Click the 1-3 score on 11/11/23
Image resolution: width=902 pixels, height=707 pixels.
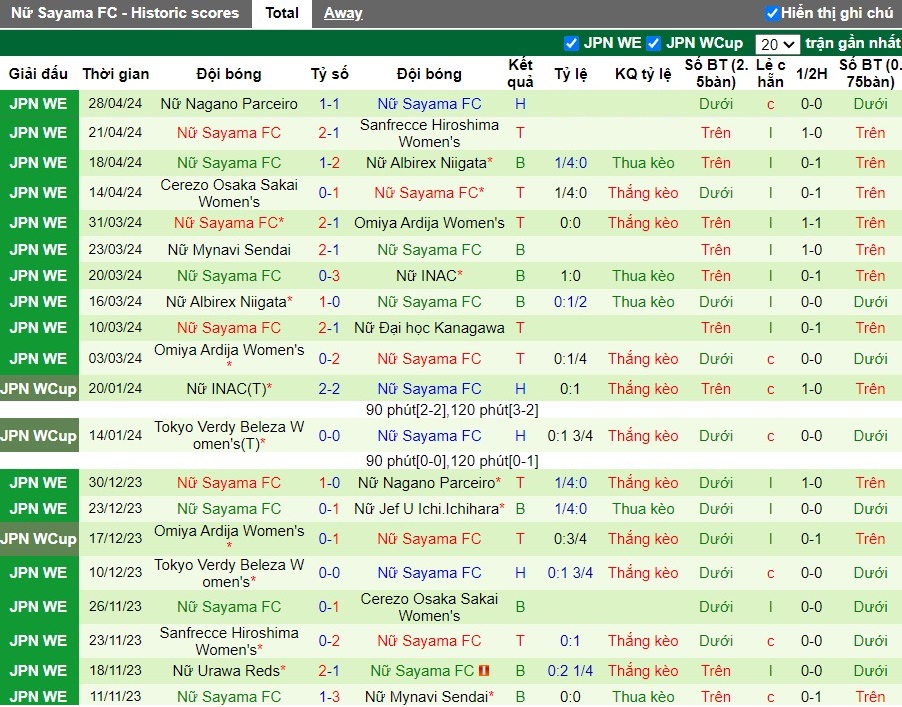[329, 697]
